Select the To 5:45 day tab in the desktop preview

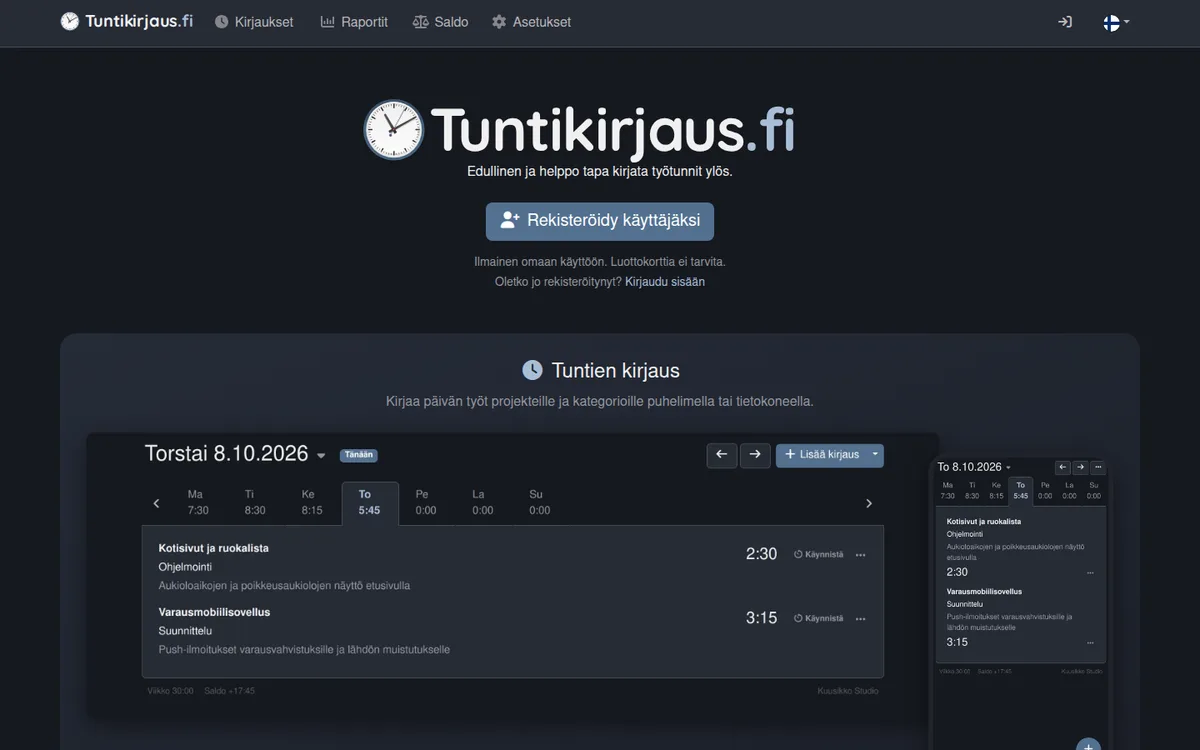click(x=370, y=503)
